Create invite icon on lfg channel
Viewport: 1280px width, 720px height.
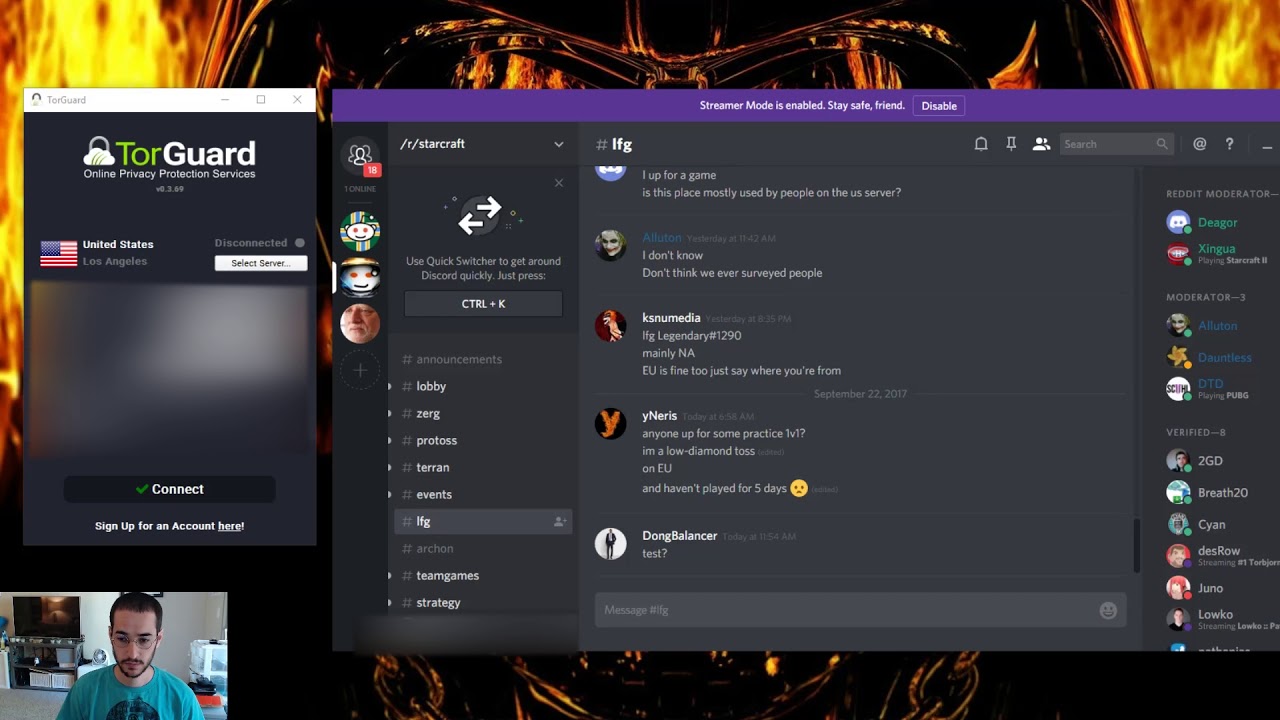pyautogui.click(x=560, y=522)
